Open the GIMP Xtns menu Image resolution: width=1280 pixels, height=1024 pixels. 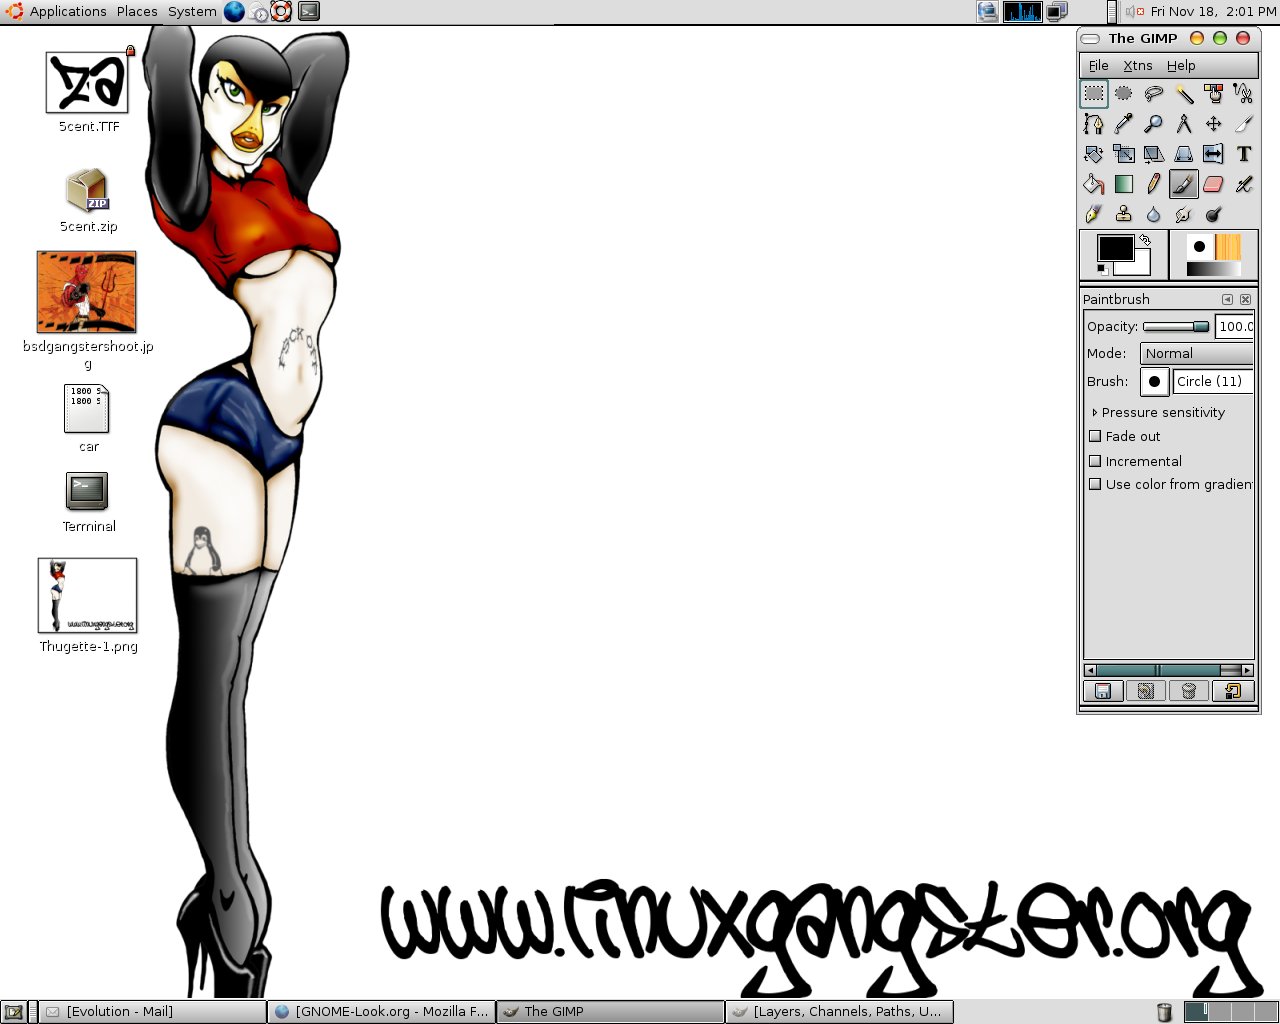[1138, 65]
